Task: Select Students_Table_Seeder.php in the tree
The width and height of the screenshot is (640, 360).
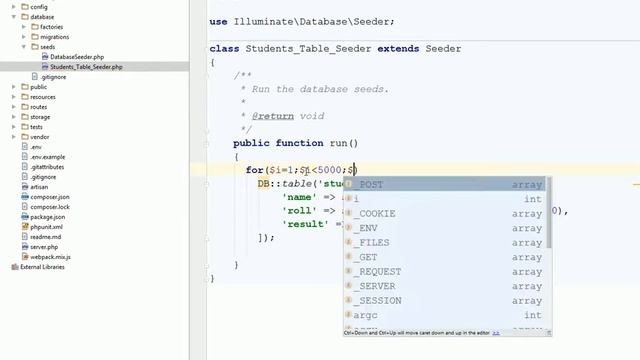Action: tap(86, 67)
